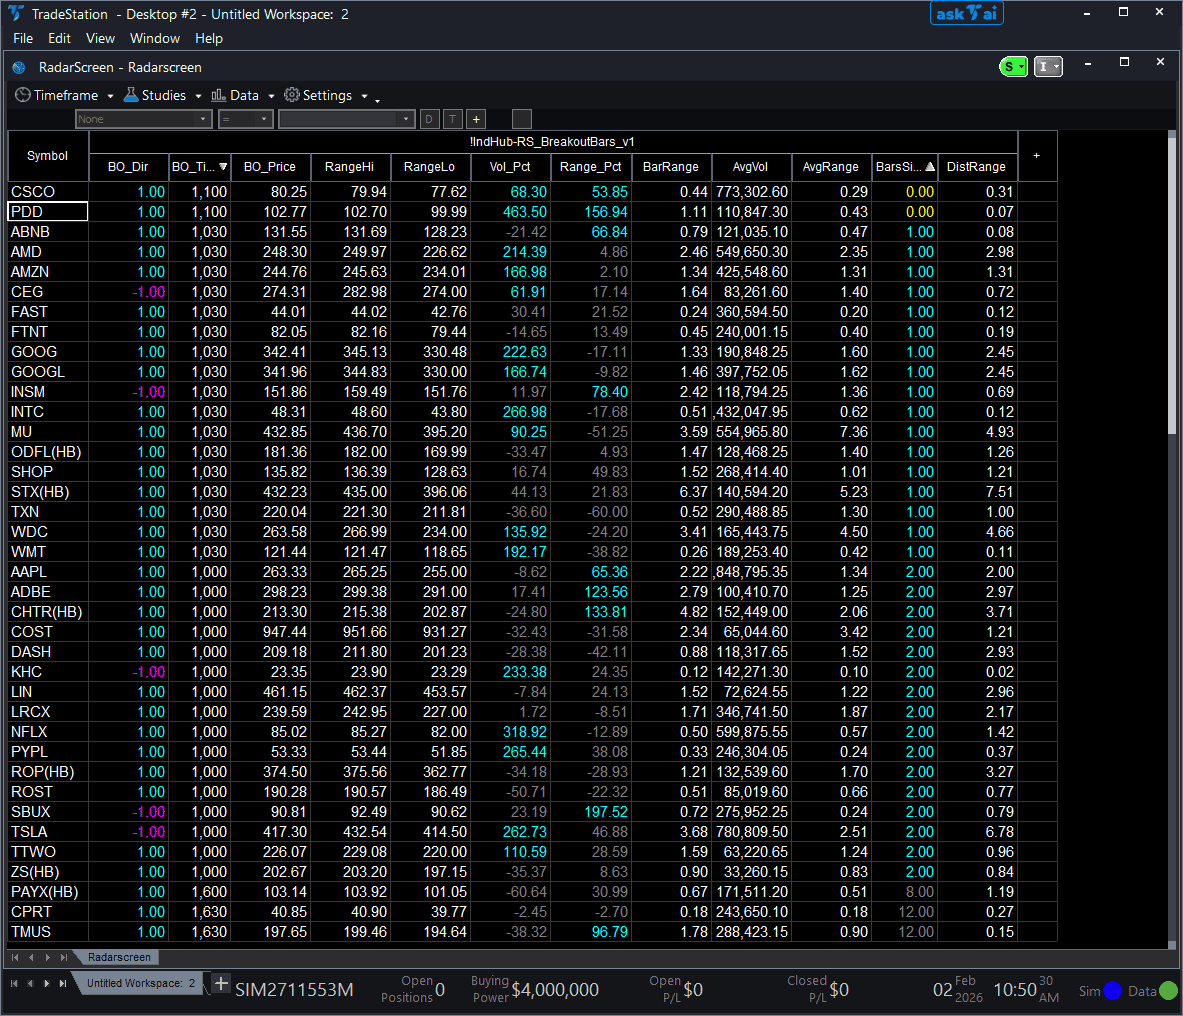Open the Timeframe clock icon
1183x1016 pixels.
coord(22,95)
